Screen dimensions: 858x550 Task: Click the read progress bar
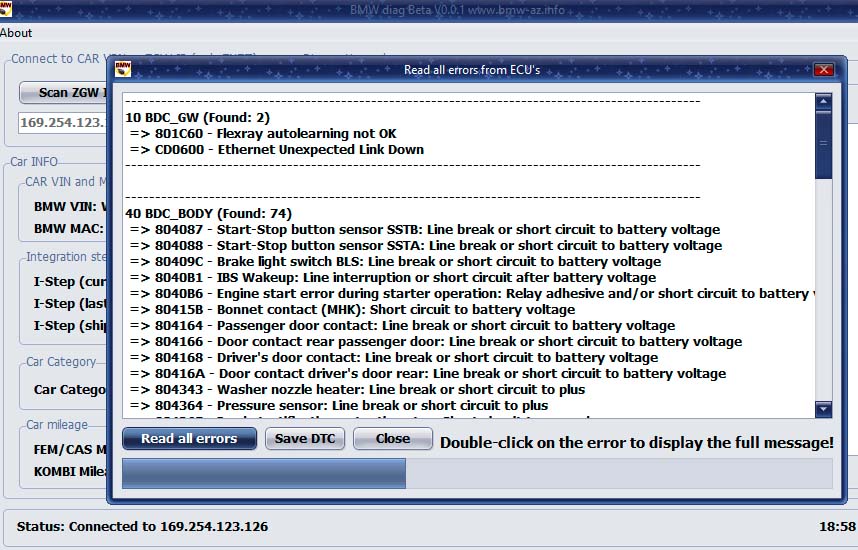pos(477,473)
